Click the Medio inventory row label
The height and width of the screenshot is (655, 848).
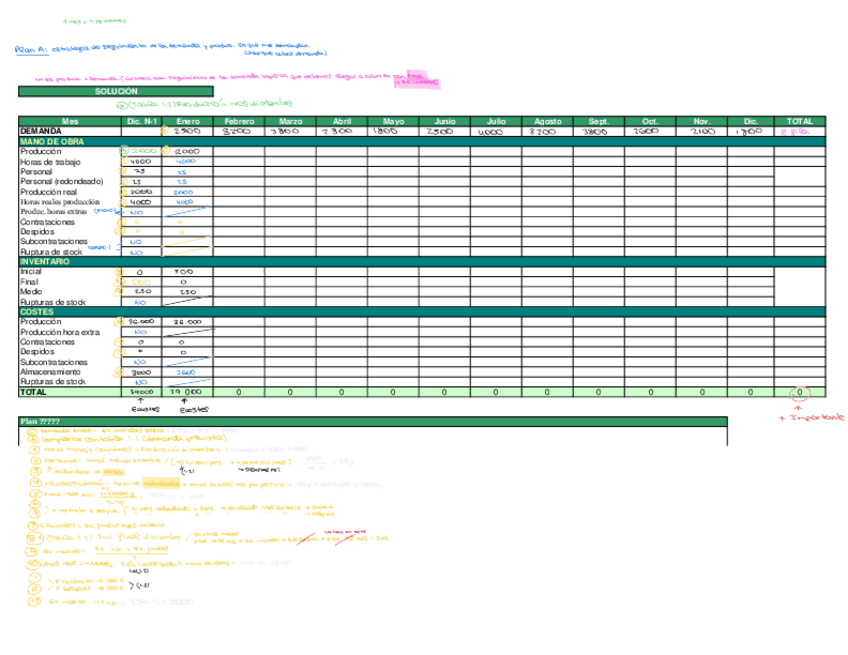click(x=31, y=292)
